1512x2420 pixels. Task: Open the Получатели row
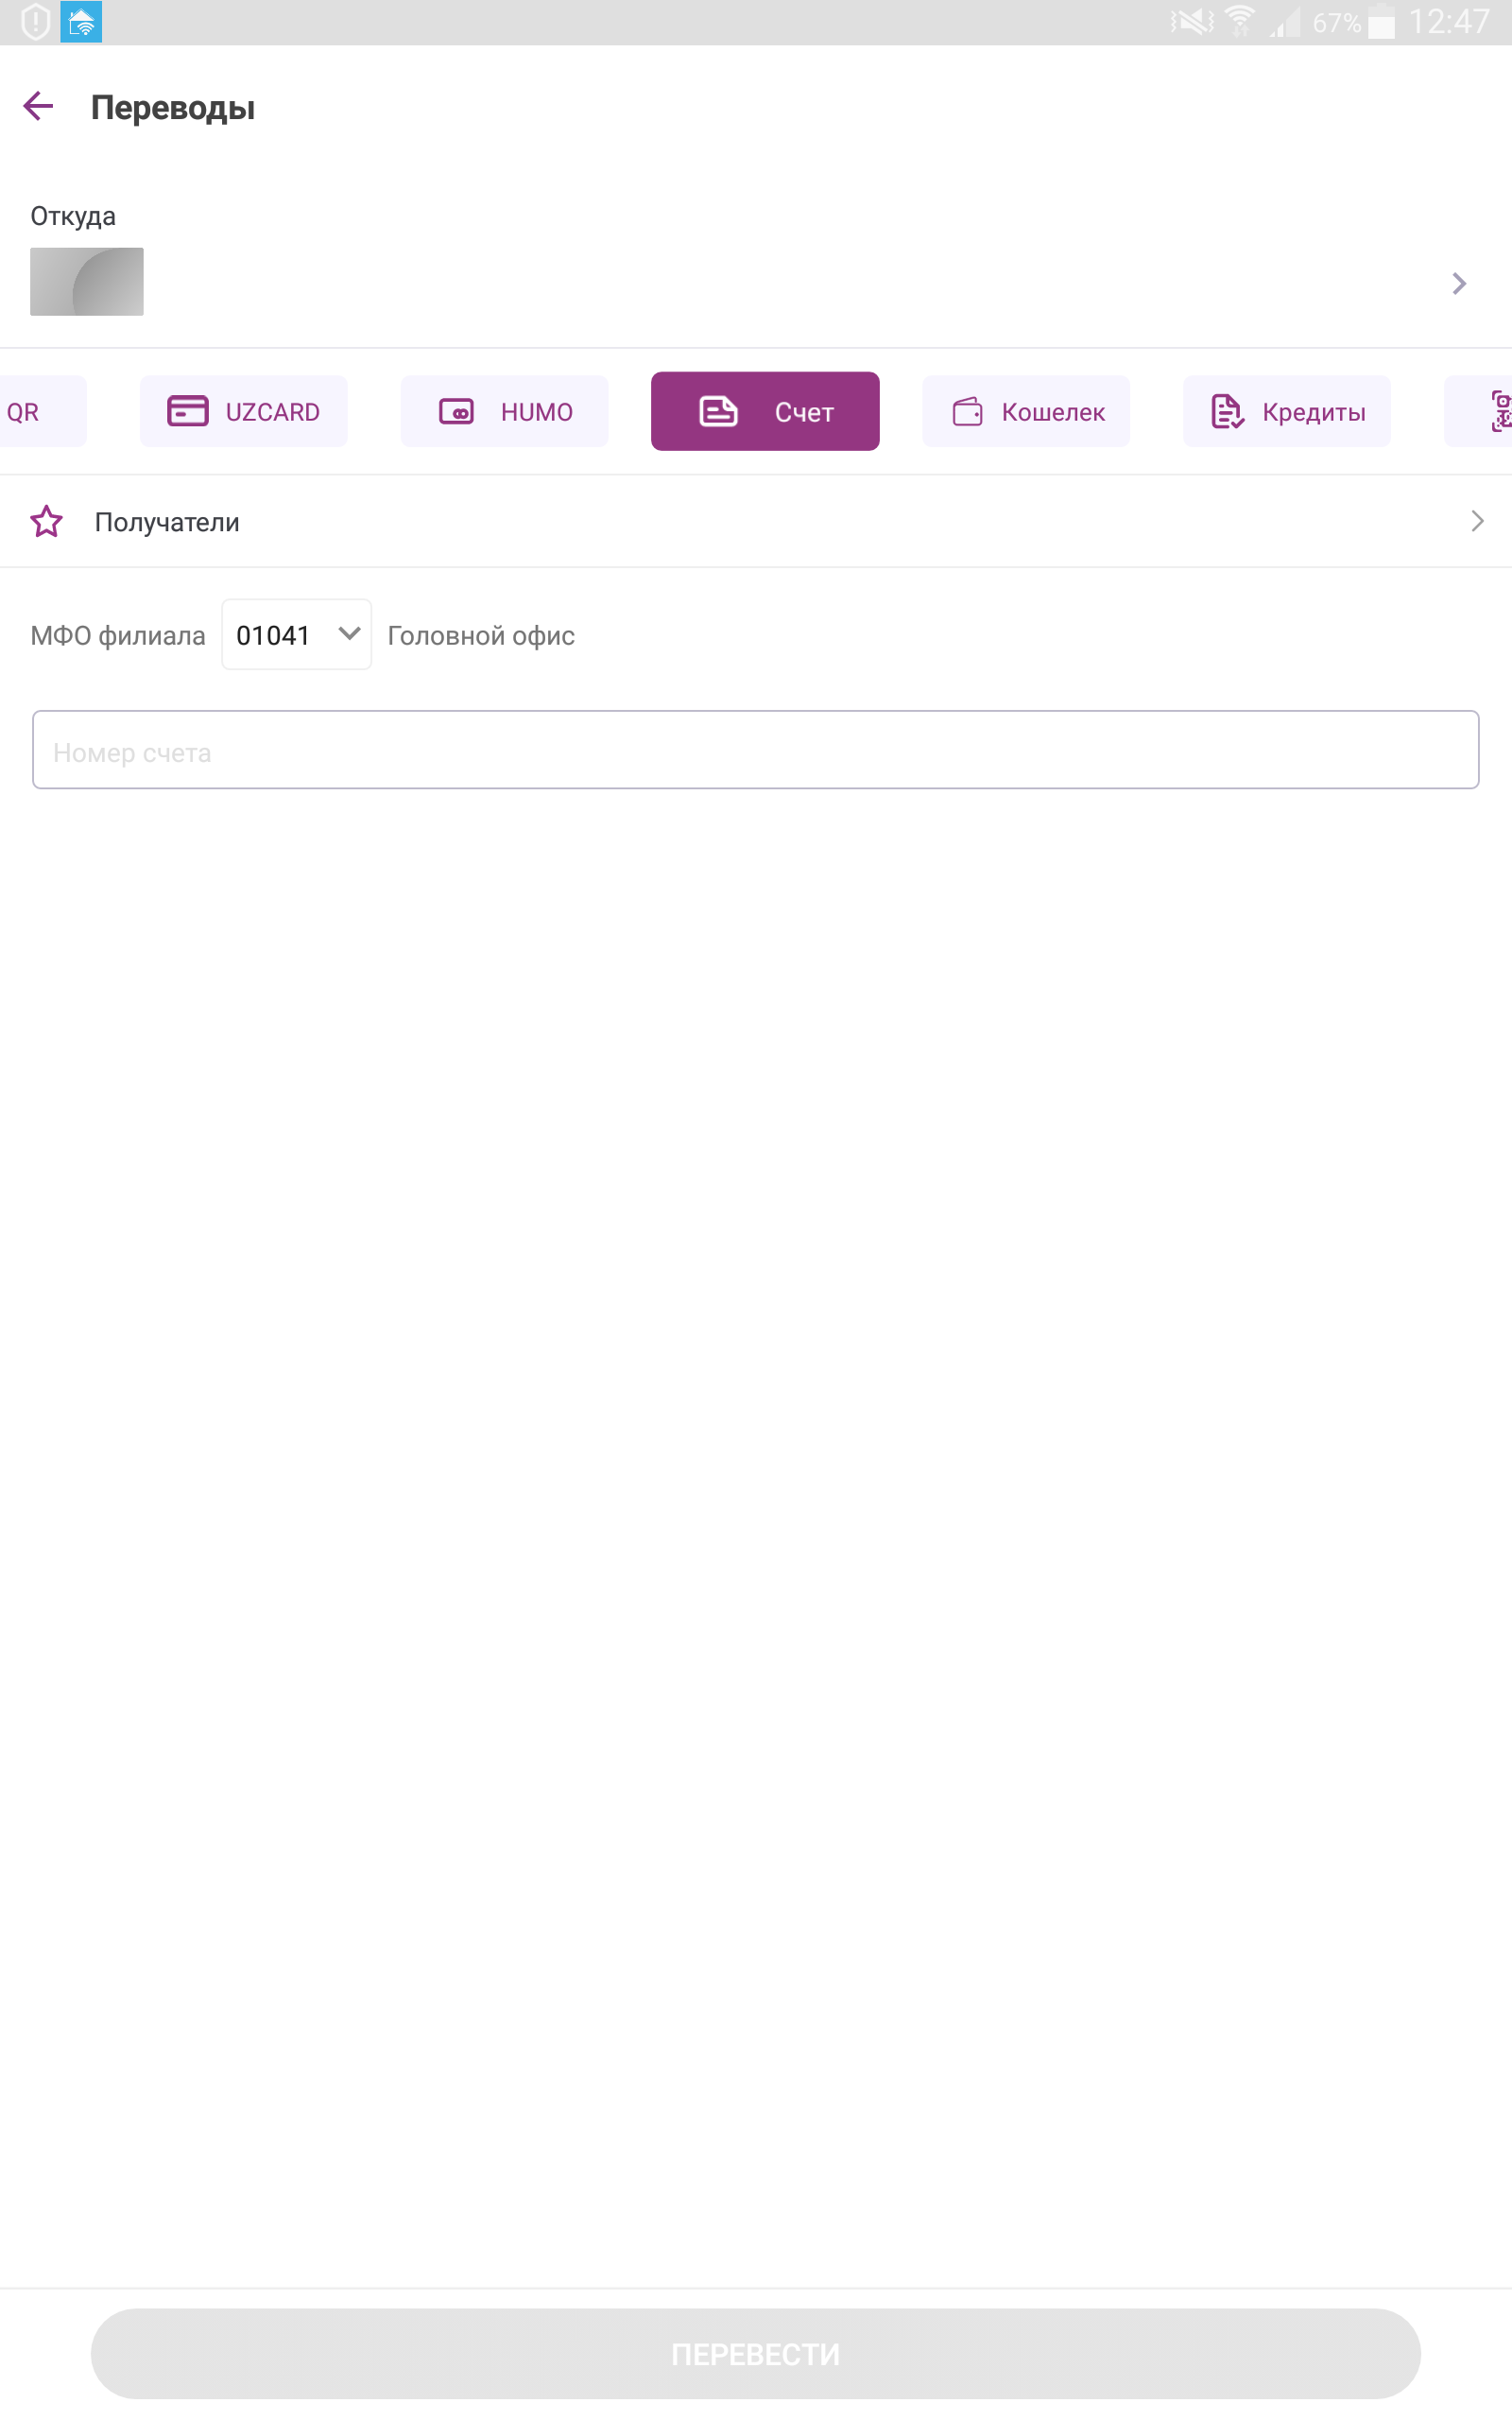pos(756,521)
